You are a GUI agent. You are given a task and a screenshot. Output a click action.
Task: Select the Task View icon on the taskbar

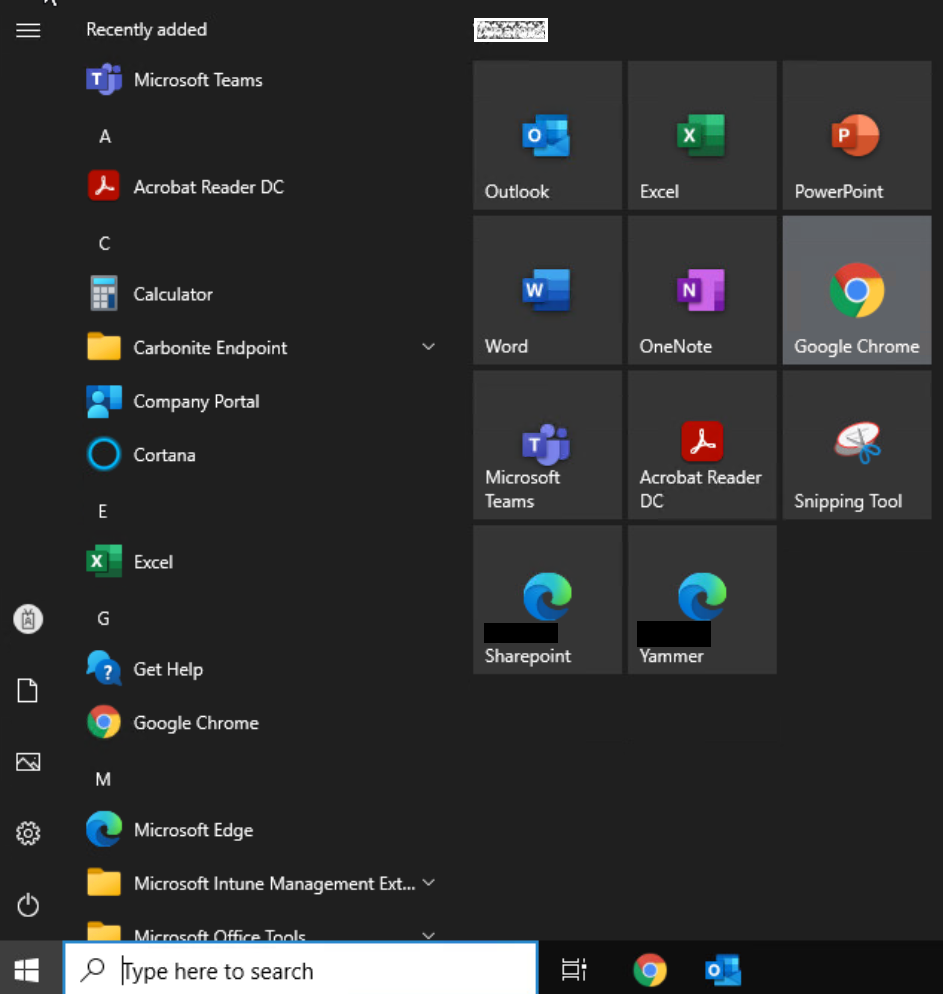click(x=573, y=969)
